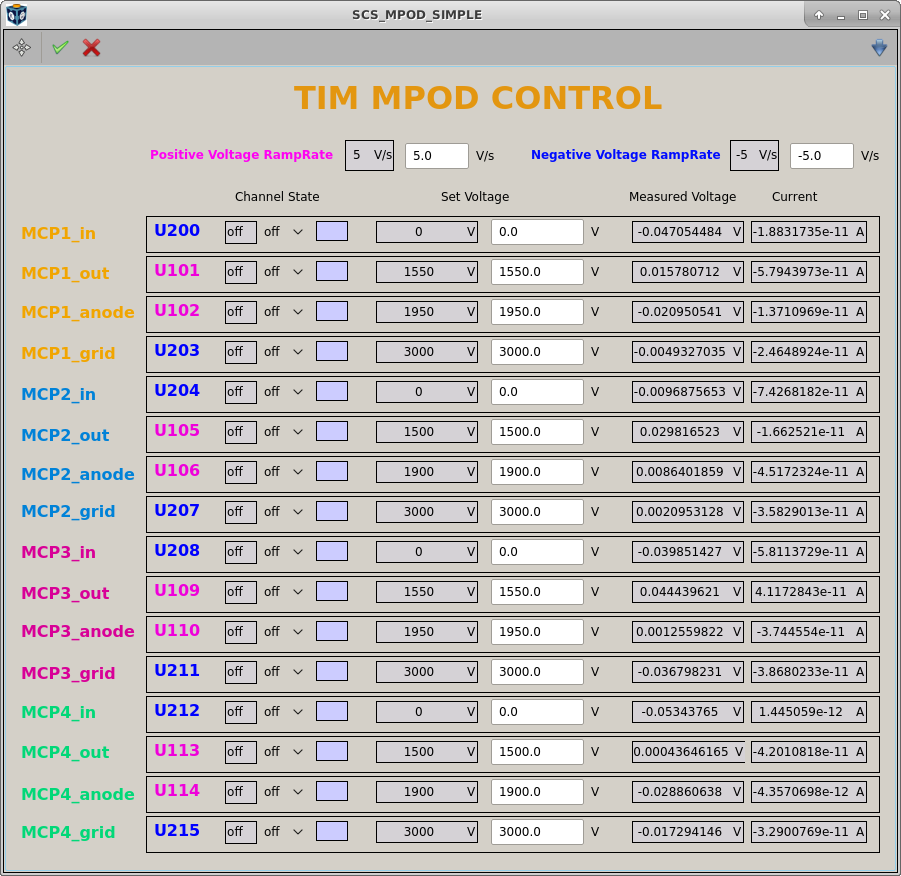Click the U200 device label
Viewport: 901px width, 876px height.
(177, 230)
